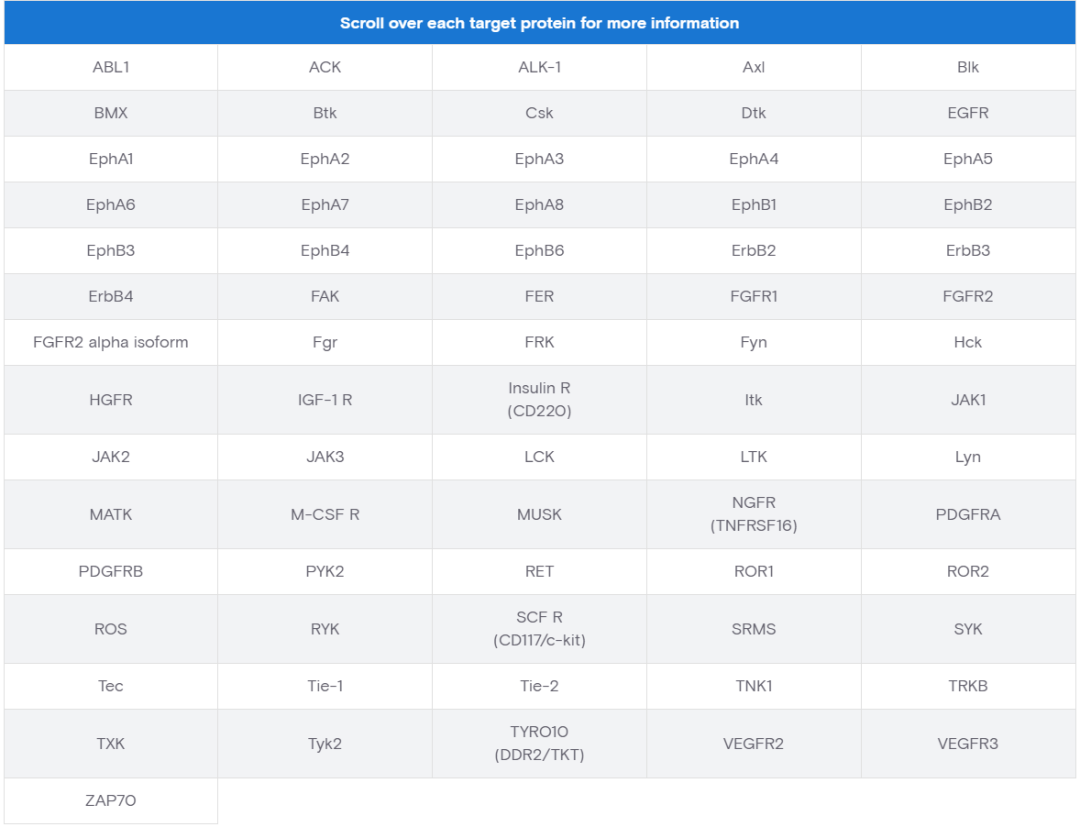
Task: Click the JAK2 cell
Action: pos(111,457)
